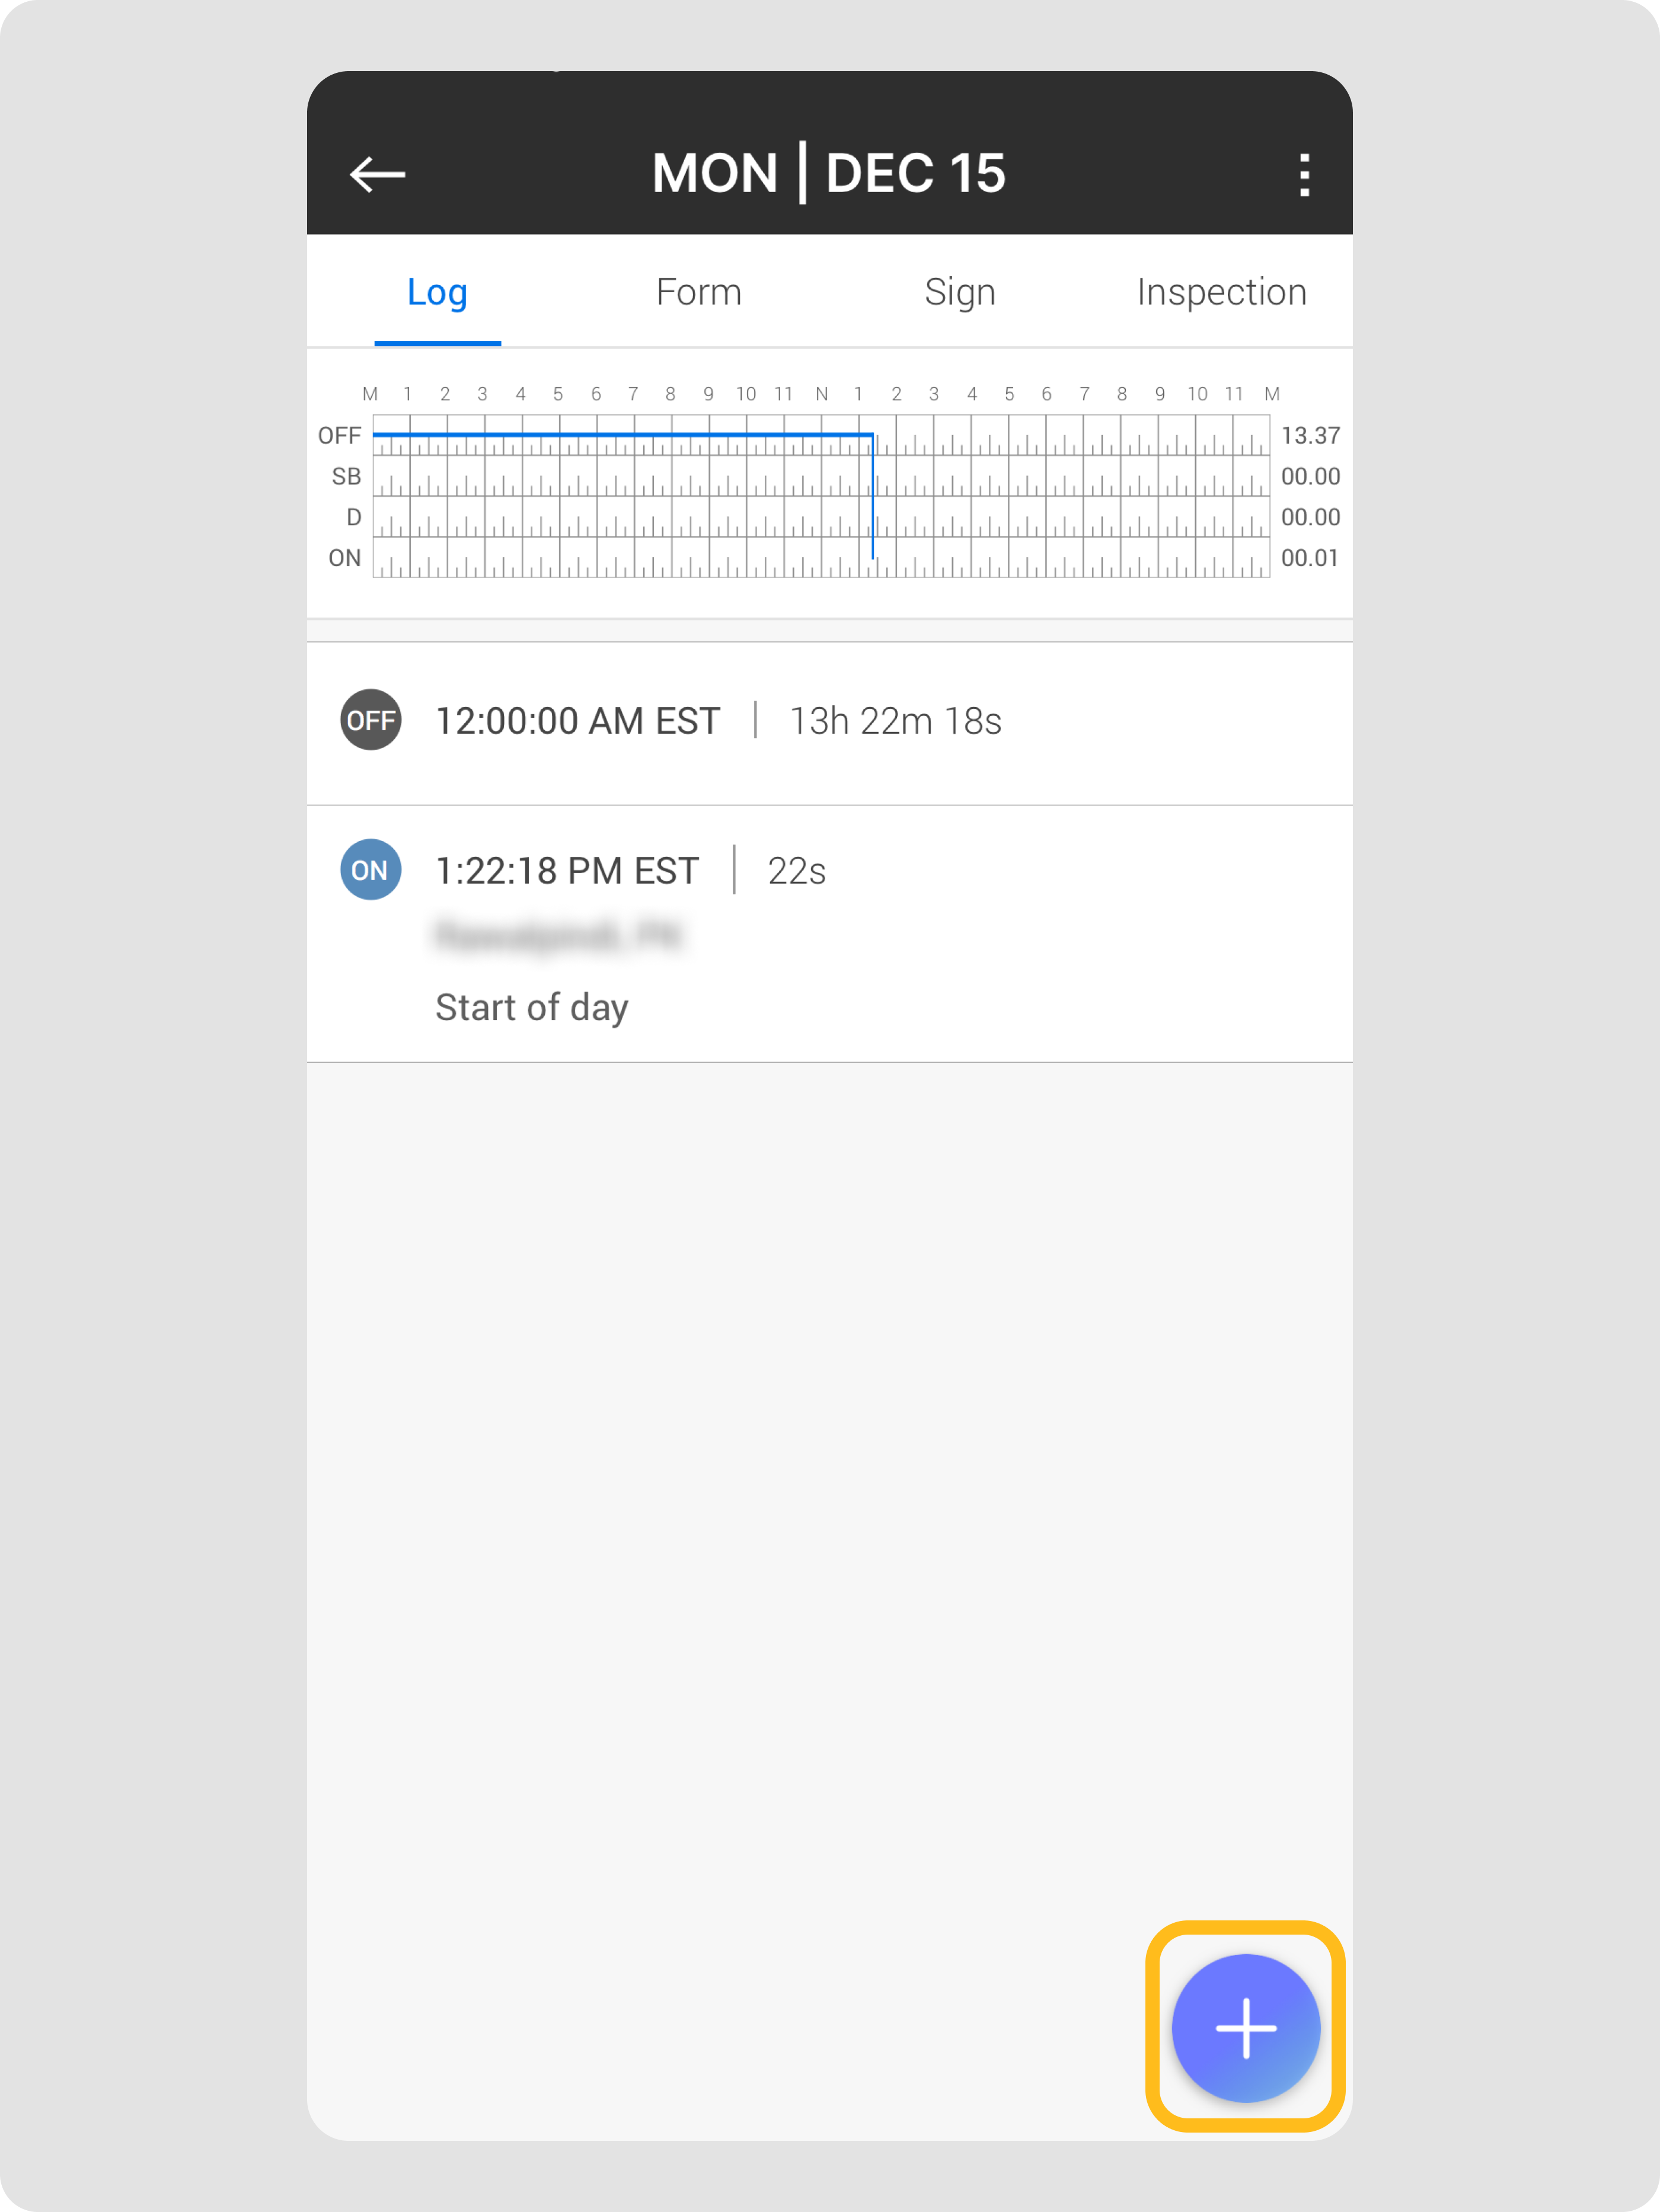Tap the blue ON status badge

(371, 870)
